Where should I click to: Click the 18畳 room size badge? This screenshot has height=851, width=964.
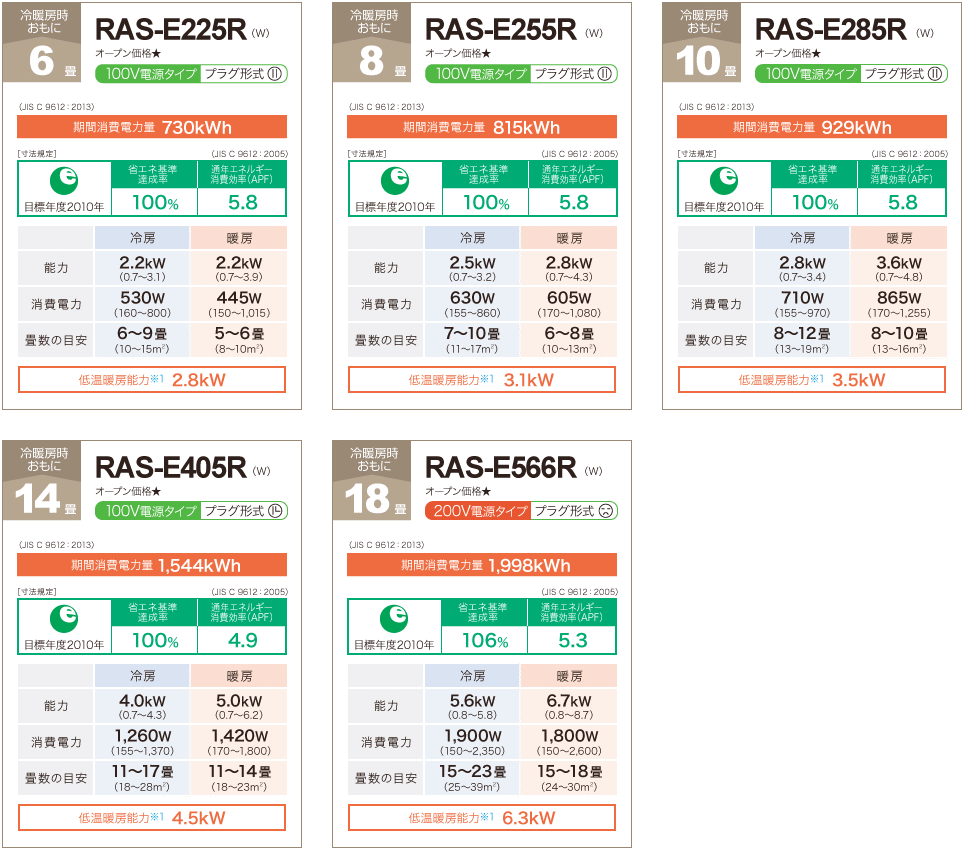pos(372,480)
